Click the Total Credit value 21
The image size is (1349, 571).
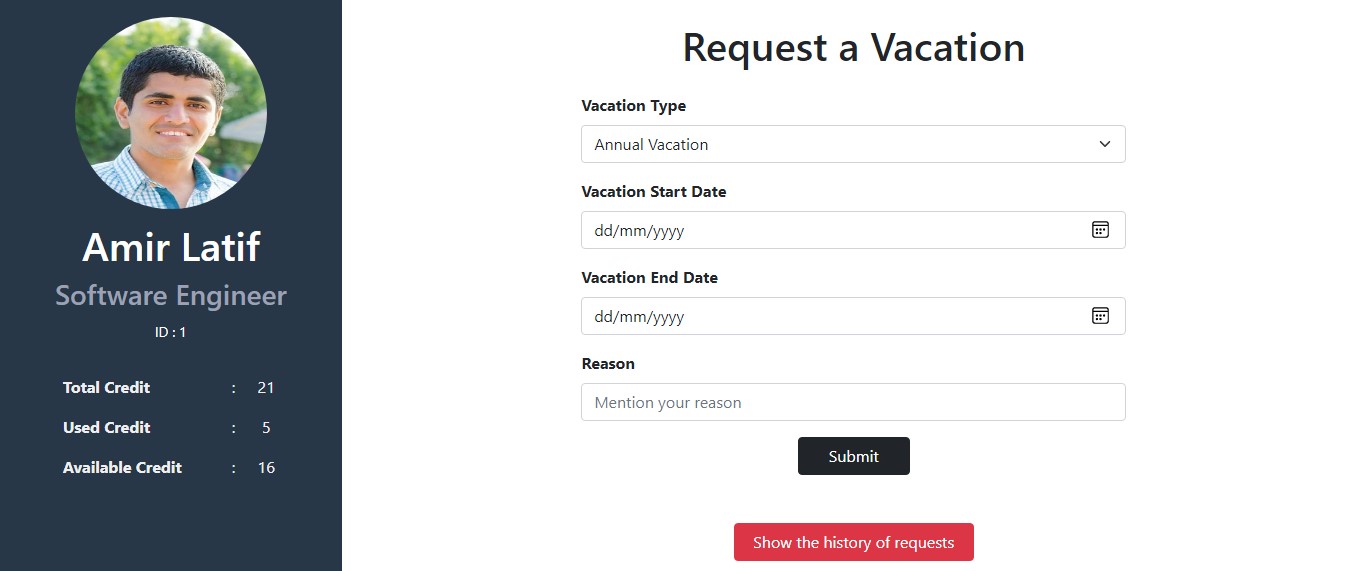click(265, 388)
